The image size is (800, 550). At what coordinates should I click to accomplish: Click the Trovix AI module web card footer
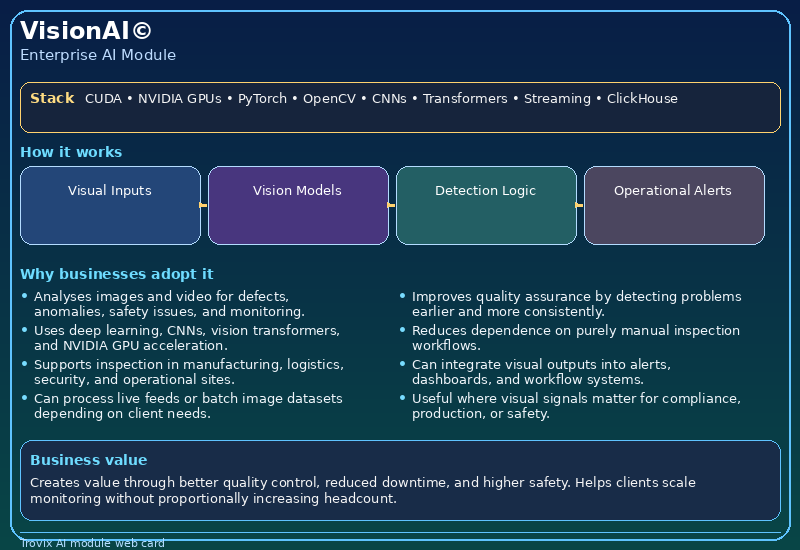pos(92,543)
